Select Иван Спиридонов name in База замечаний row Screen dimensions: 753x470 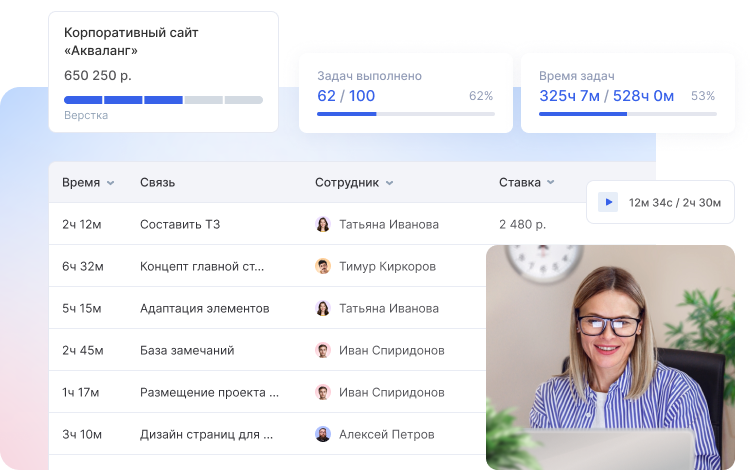392,350
